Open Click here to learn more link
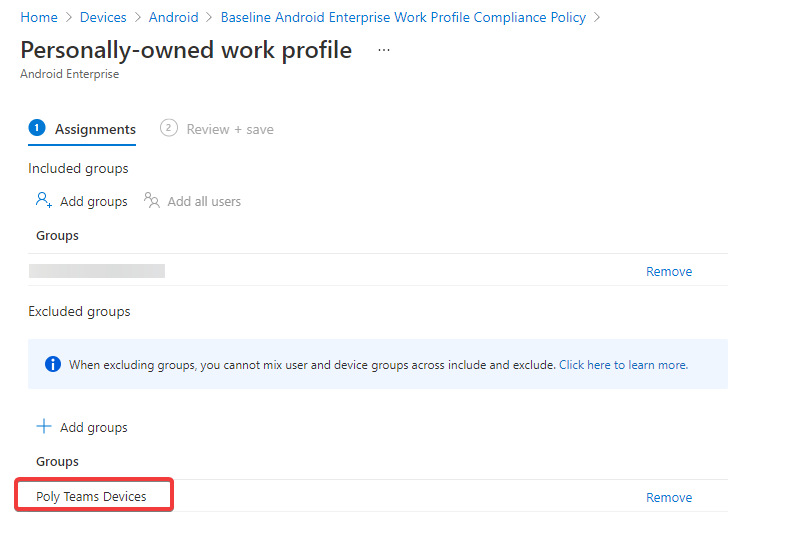 (x=623, y=365)
